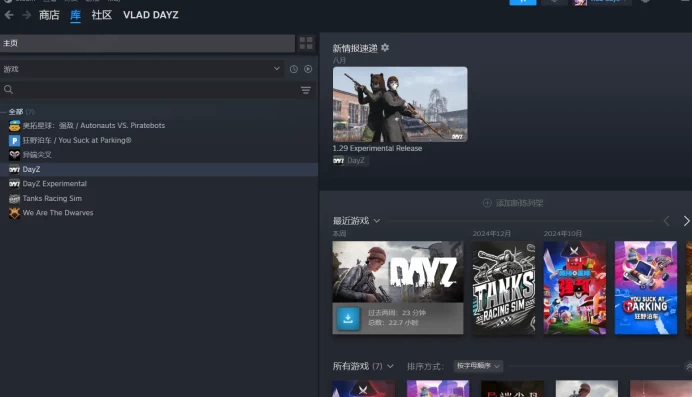692x397 pixels.
Task: Select the 主页 home bar
Action: pyautogui.click(x=147, y=43)
